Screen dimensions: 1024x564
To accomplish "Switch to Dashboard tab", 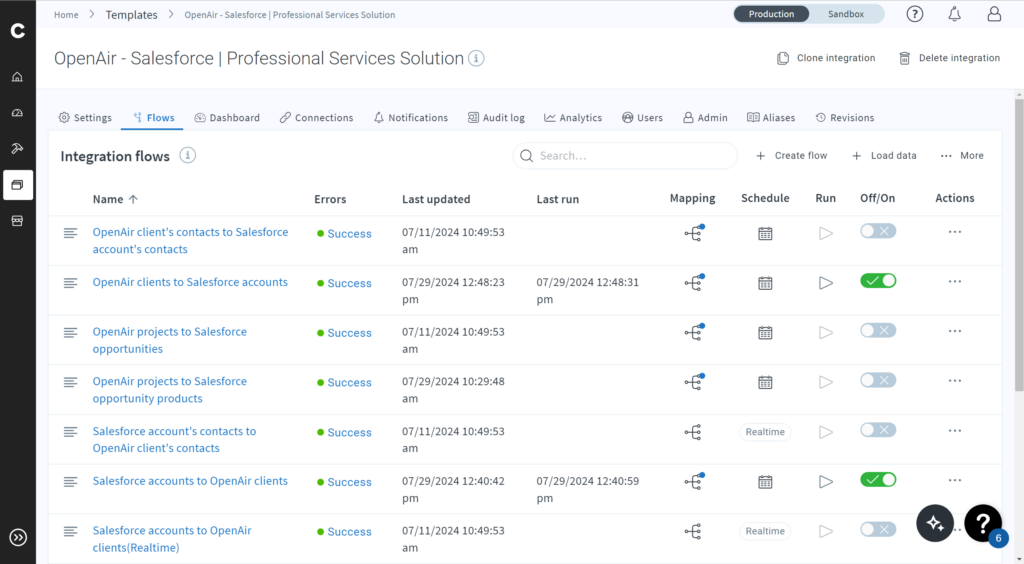I will (x=227, y=118).
